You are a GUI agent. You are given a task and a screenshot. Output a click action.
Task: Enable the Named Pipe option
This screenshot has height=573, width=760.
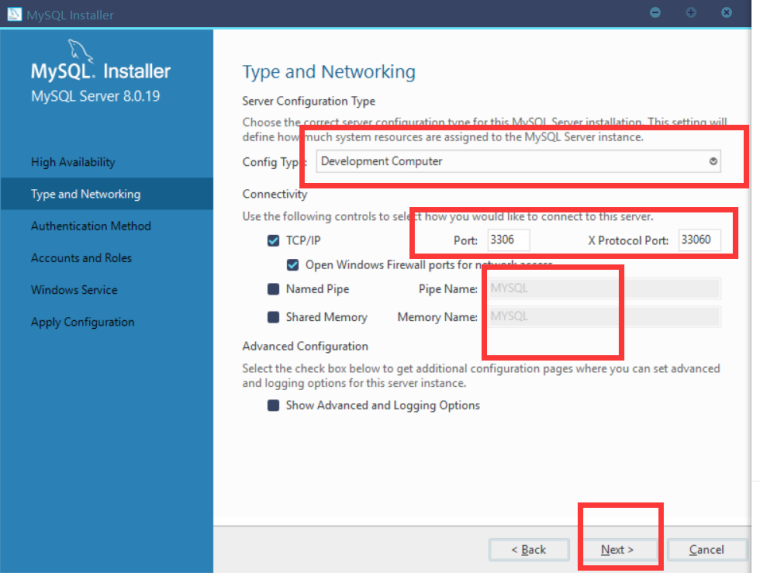[274, 289]
